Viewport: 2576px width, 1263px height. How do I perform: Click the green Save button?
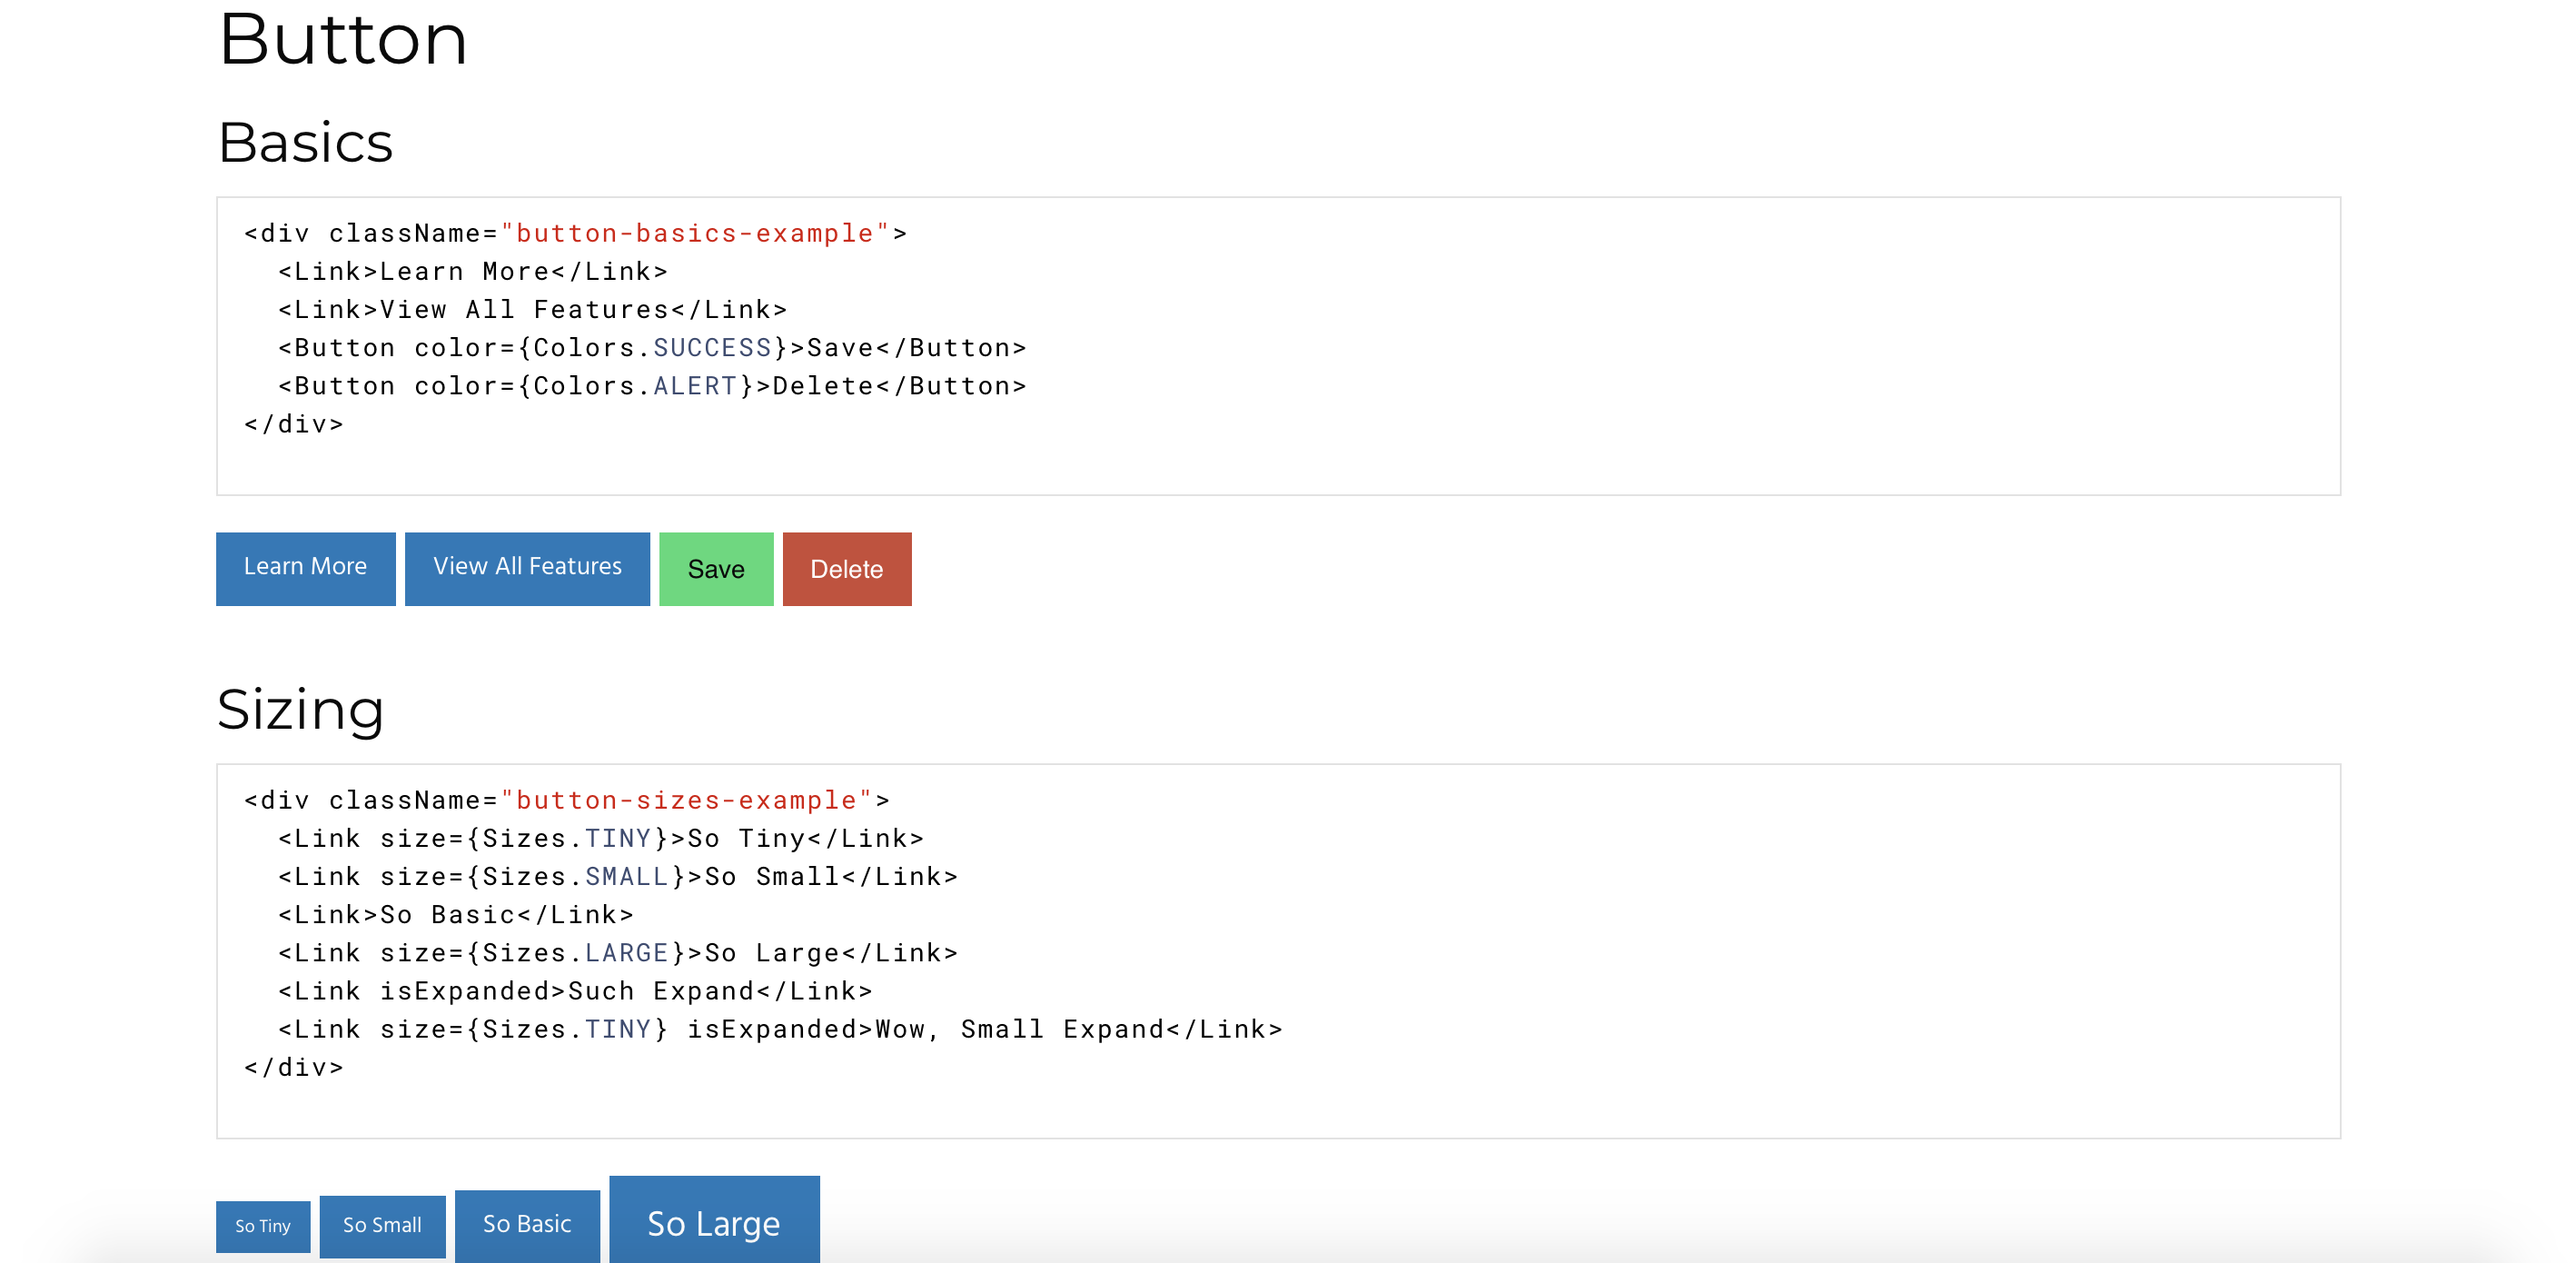coord(717,568)
